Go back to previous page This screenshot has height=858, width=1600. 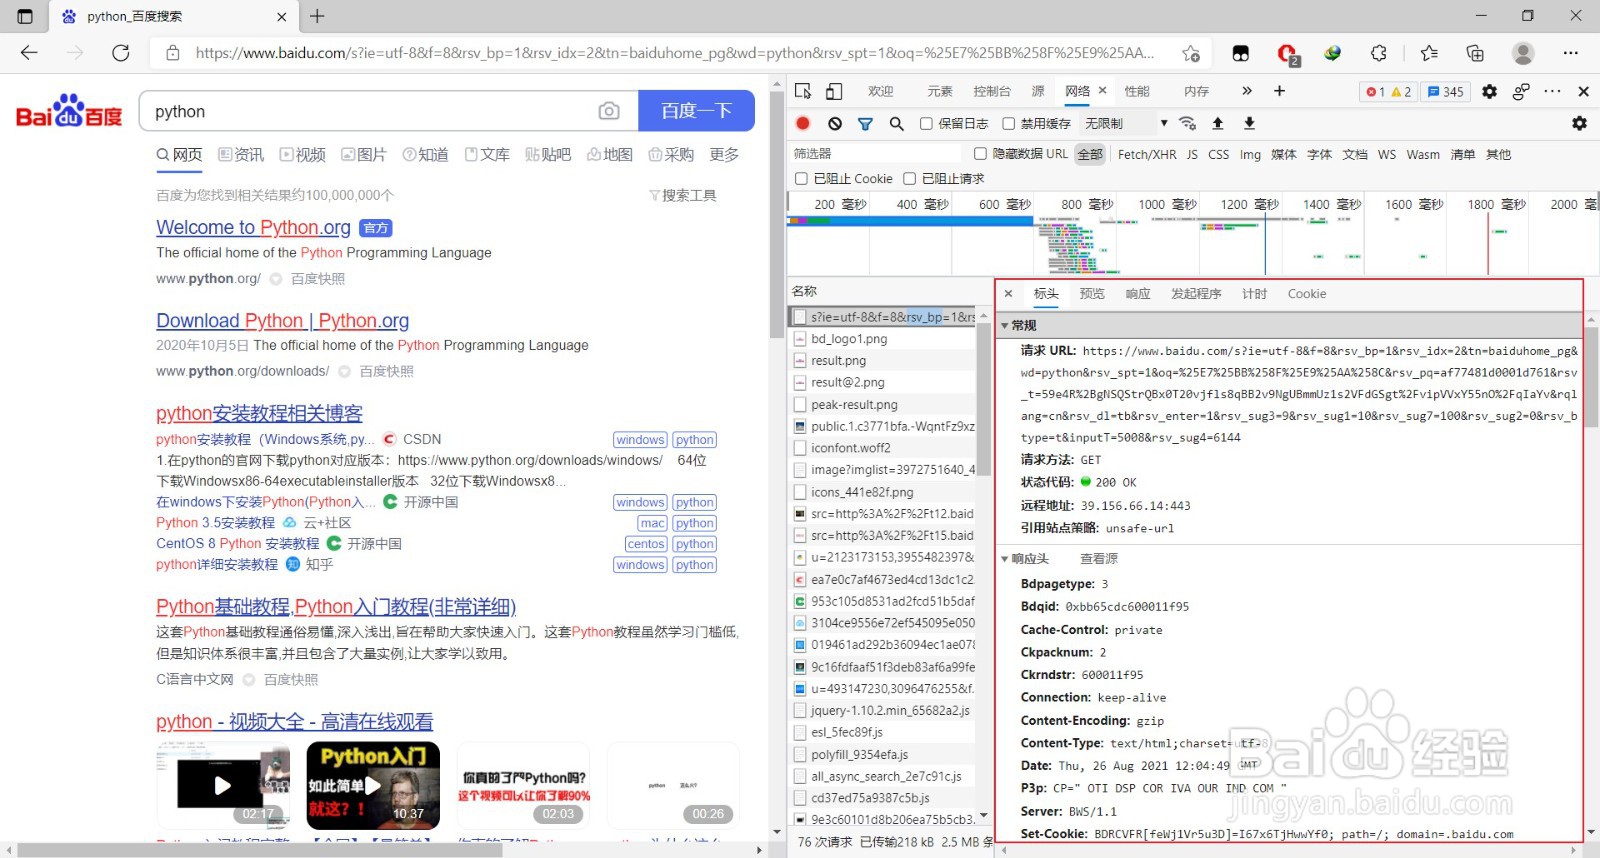pos(29,53)
